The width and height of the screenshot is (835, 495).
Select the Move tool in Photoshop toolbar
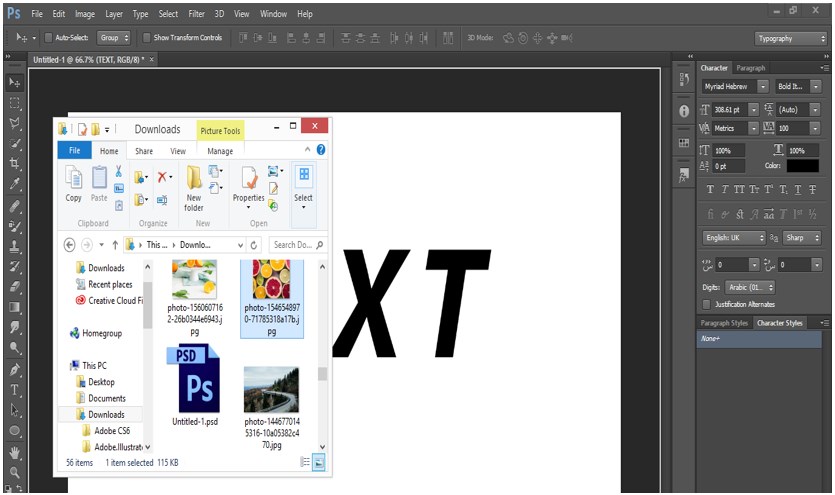14,82
